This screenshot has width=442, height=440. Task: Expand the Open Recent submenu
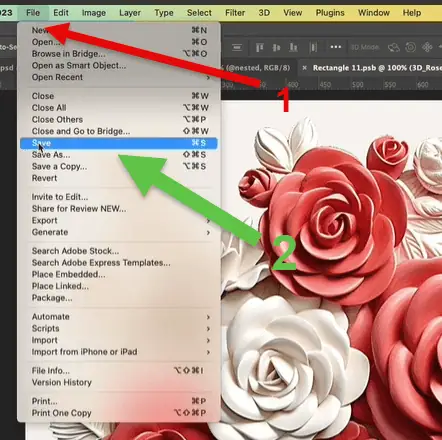(119, 77)
